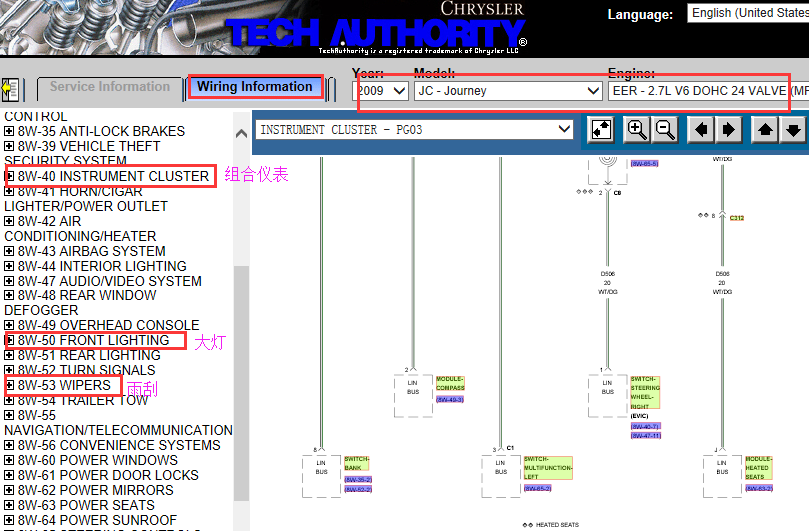Viewport: 809px width, 531px height.
Task: Select the 8W-40 INSTRUMENT CLUSTER label
Action: pyautogui.click(x=114, y=176)
